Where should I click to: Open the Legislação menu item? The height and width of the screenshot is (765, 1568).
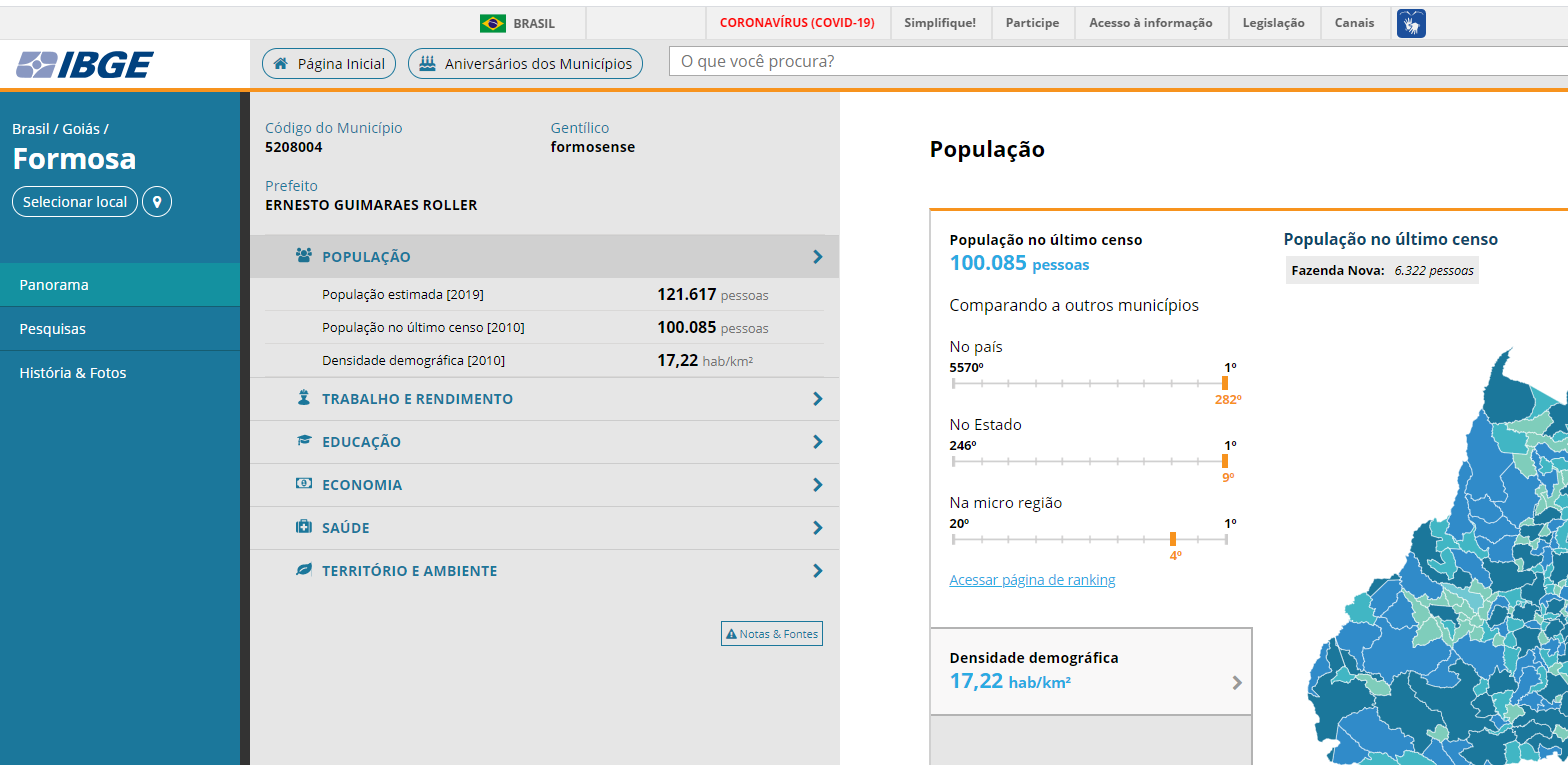point(1273,23)
